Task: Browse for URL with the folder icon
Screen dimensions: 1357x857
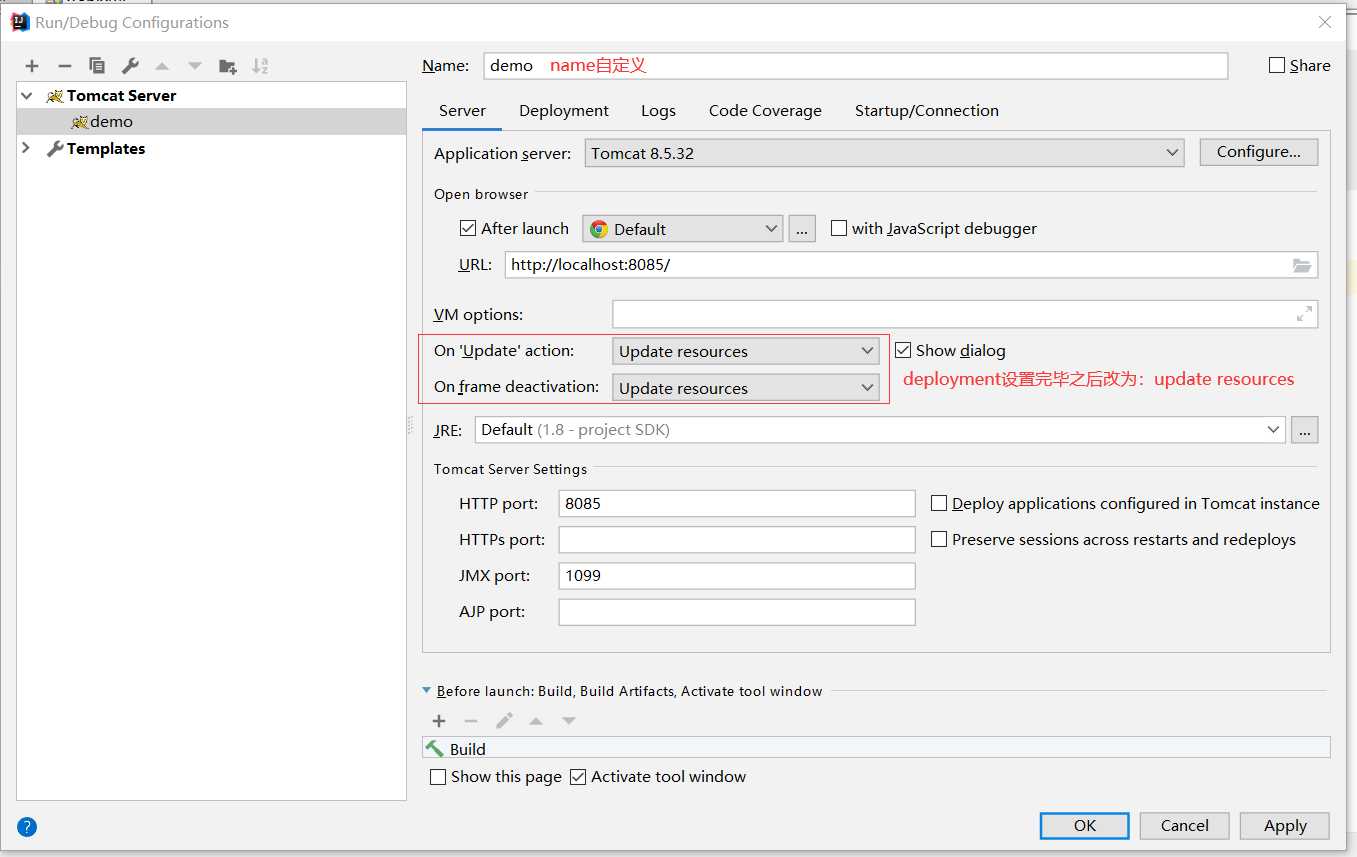Action: click(1301, 265)
